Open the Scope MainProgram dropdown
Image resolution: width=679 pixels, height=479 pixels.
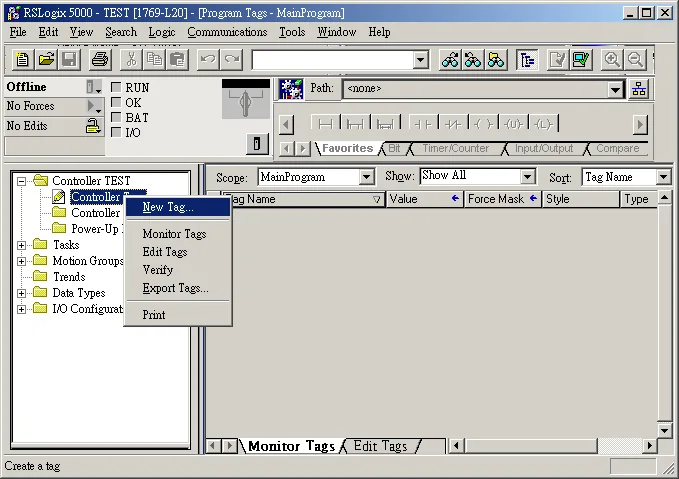click(366, 177)
